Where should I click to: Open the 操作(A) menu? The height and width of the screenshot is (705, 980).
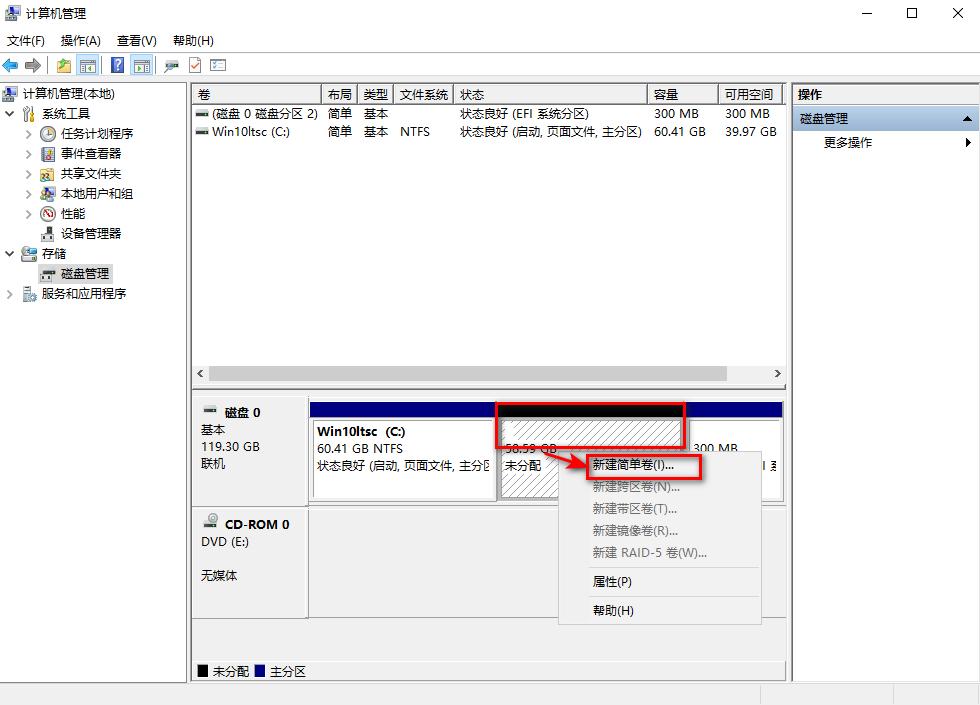pos(78,40)
